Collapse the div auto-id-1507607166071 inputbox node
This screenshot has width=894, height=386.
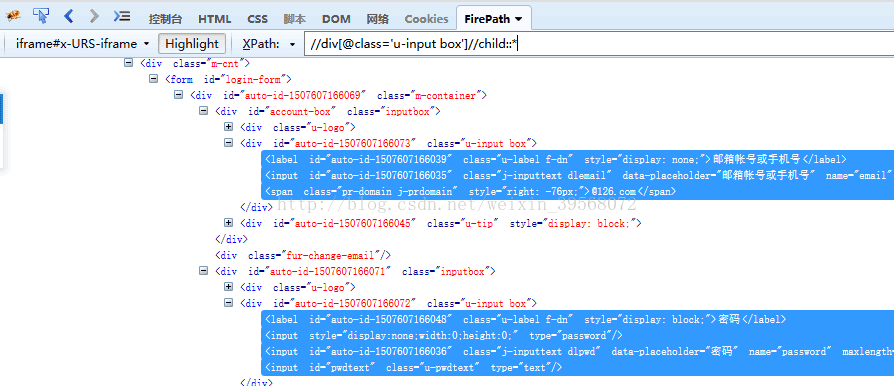point(204,271)
